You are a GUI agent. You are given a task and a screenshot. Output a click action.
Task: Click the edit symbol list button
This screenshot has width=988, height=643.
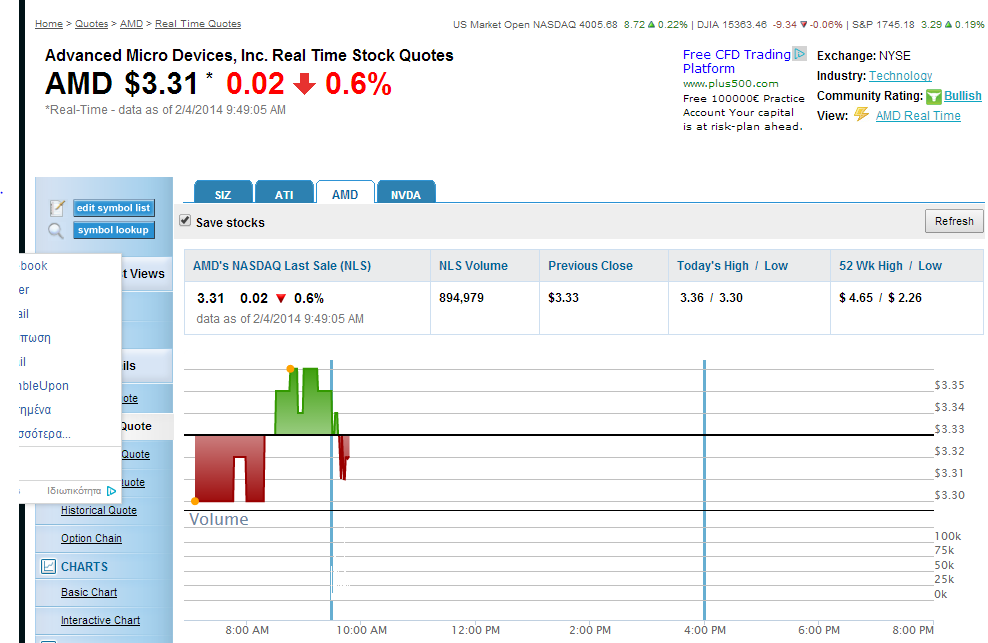113,208
